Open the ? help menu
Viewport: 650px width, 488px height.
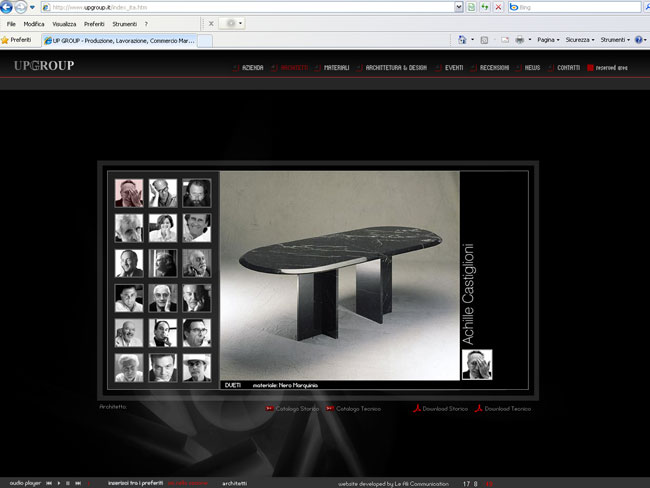coord(146,24)
